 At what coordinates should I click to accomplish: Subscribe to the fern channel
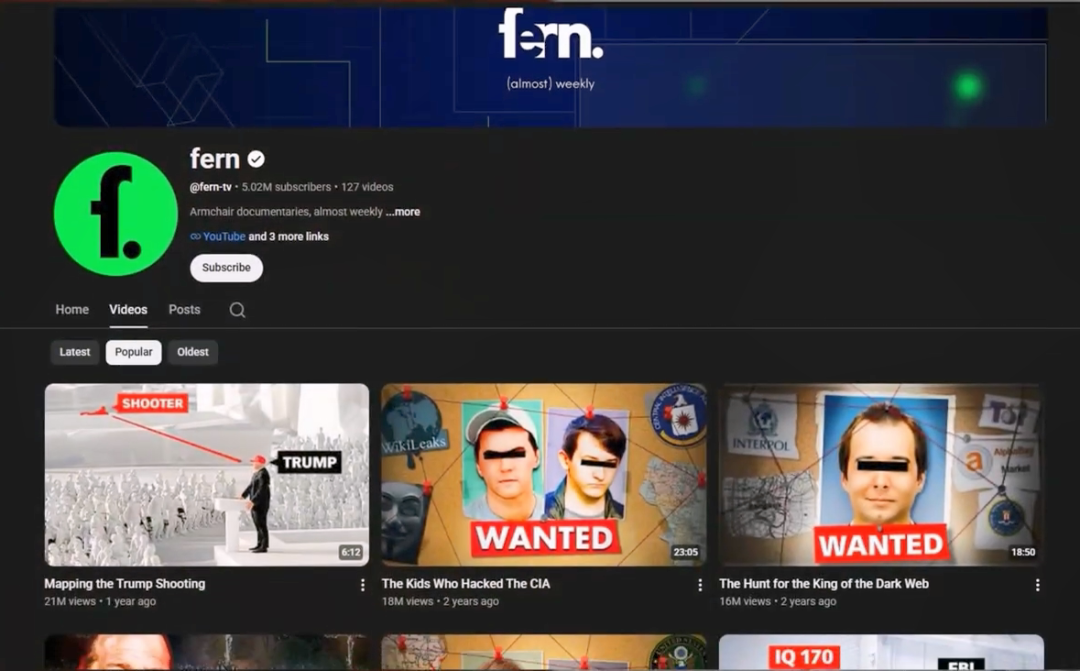point(227,268)
